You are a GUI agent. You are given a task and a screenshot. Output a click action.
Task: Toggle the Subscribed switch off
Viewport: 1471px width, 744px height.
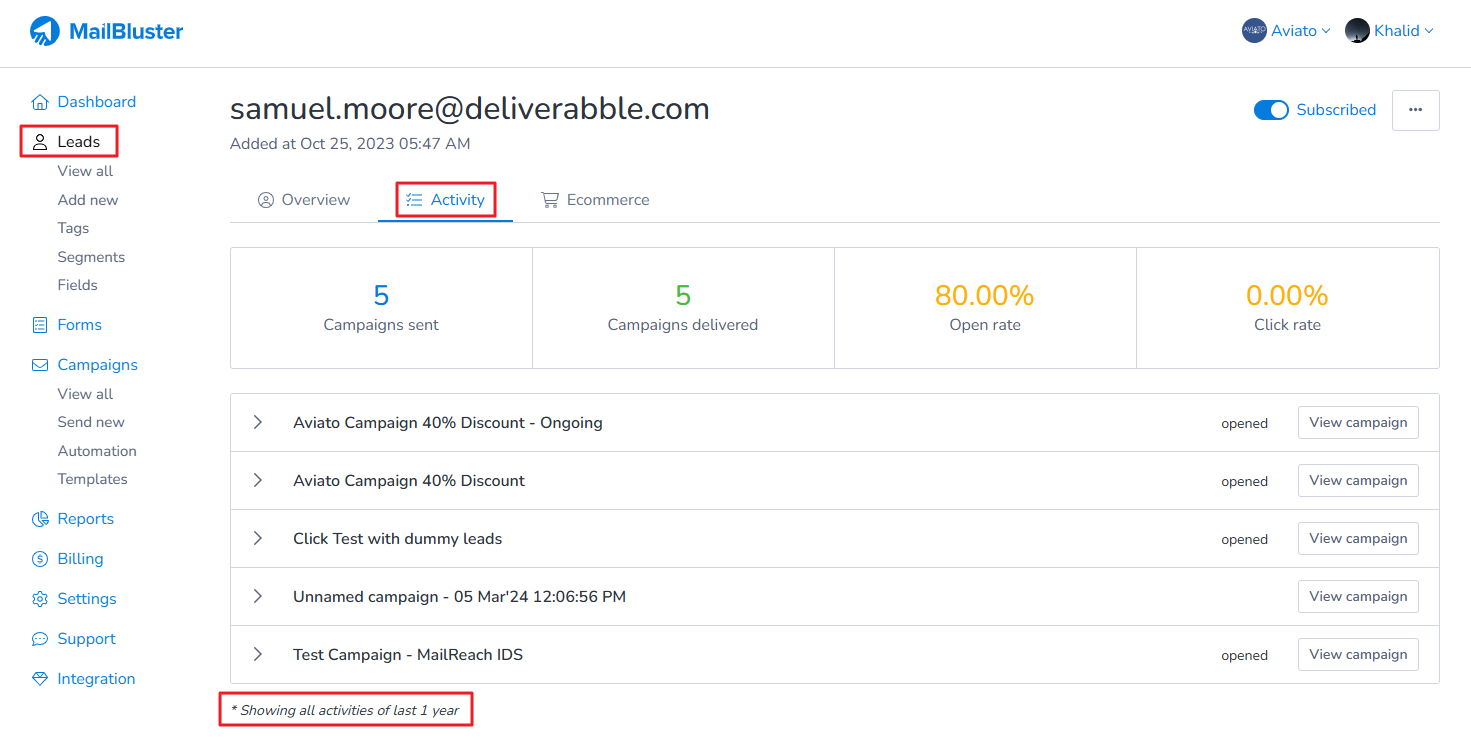click(1271, 110)
